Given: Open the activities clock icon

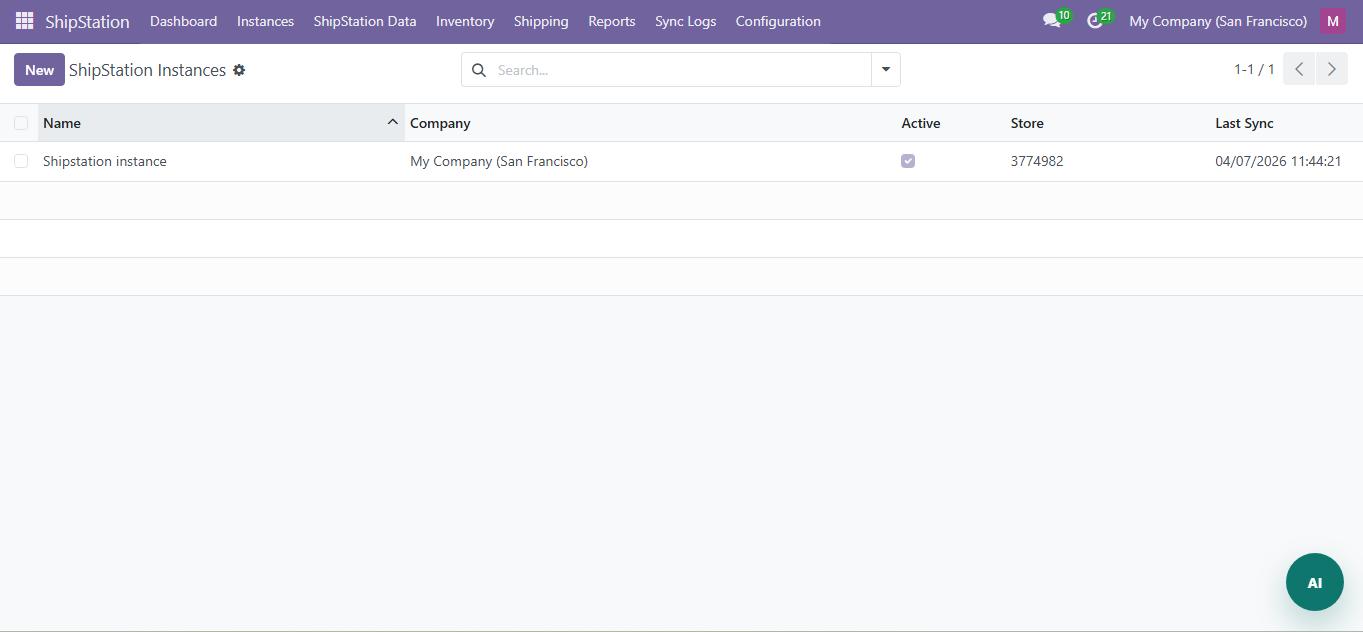Looking at the screenshot, I should (x=1093, y=20).
